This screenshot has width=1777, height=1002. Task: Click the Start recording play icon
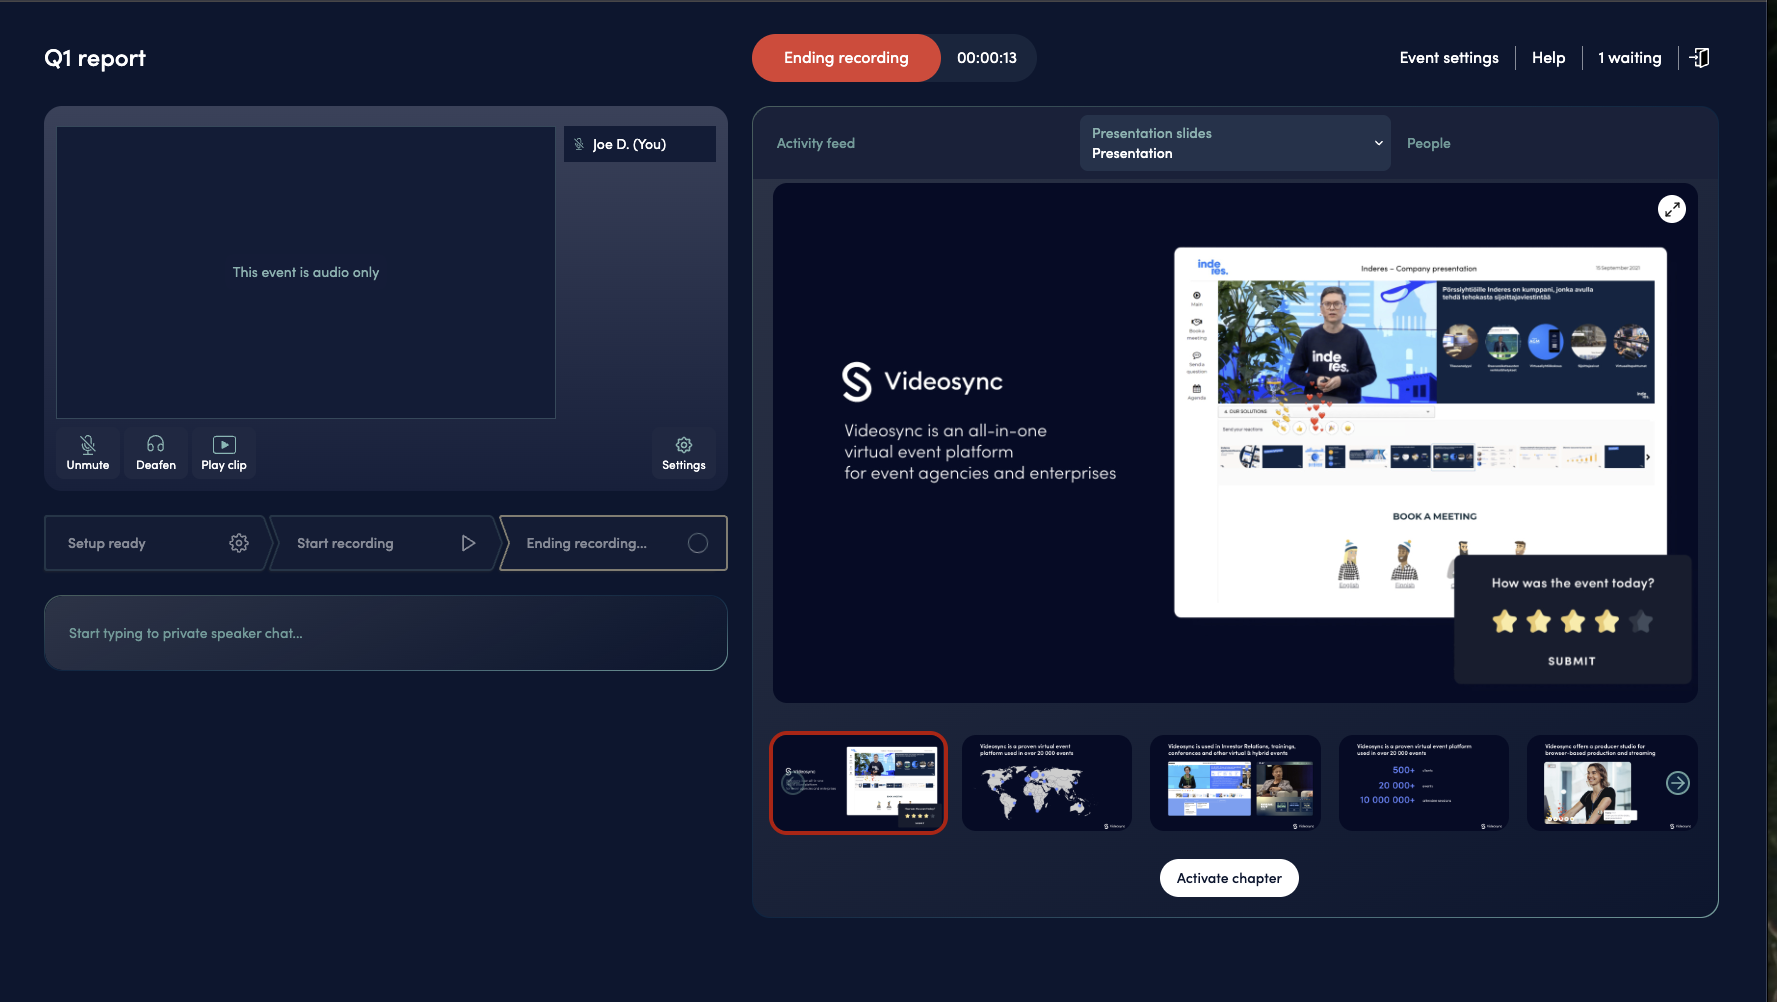(x=468, y=543)
